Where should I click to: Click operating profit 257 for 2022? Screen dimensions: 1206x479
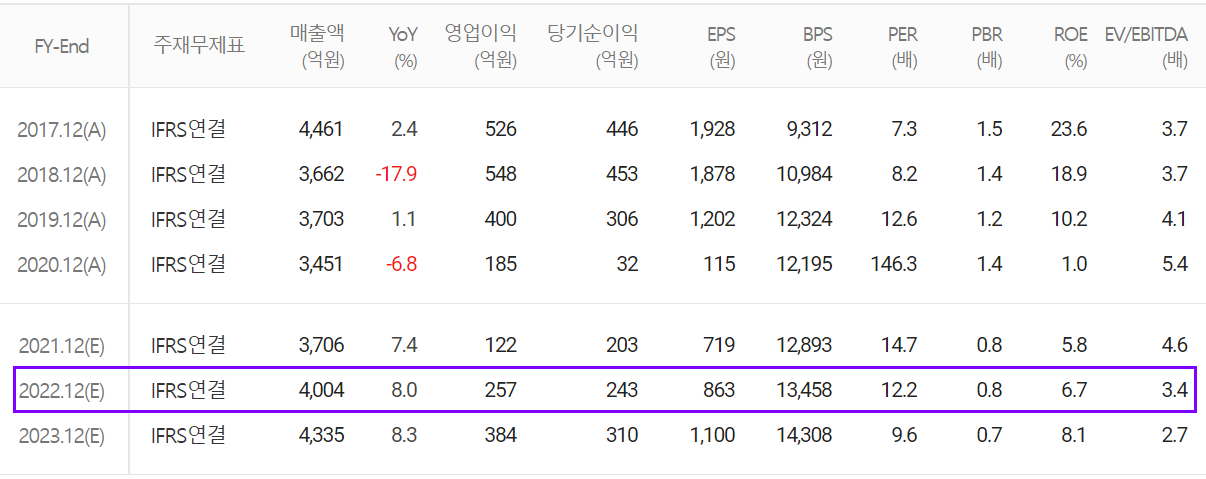click(x=500, y=390)
